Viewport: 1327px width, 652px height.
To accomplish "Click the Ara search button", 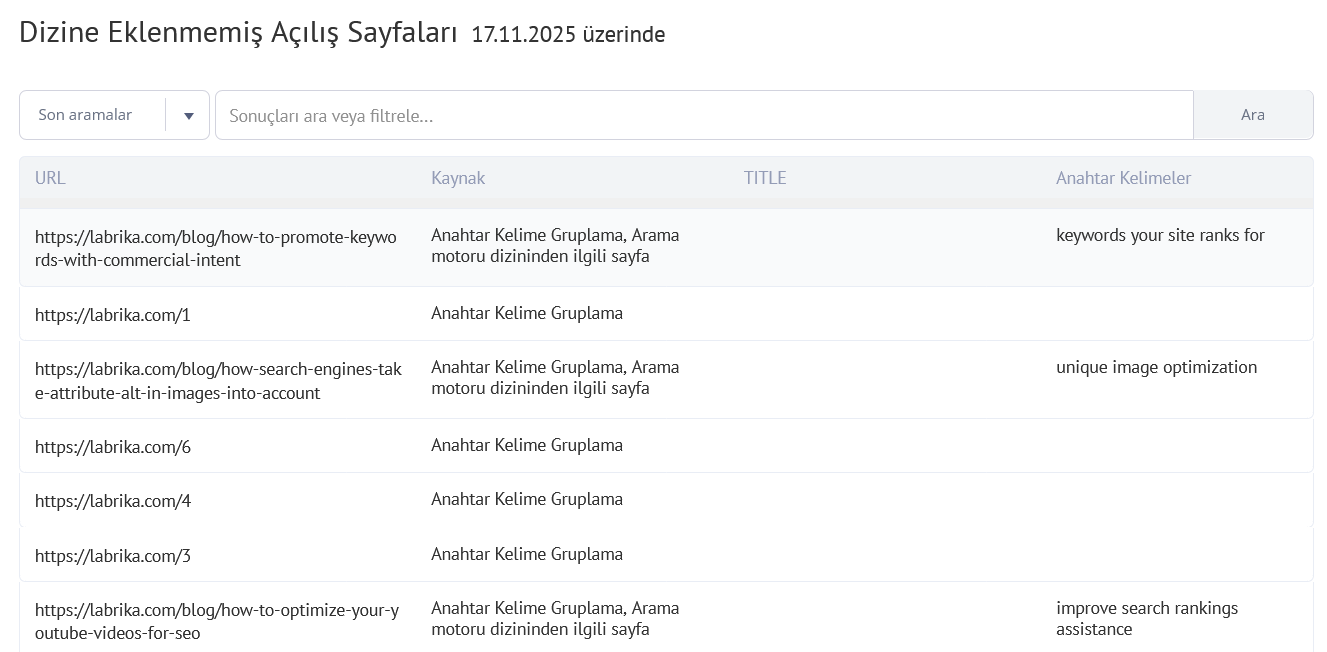I will (1253, 114).
